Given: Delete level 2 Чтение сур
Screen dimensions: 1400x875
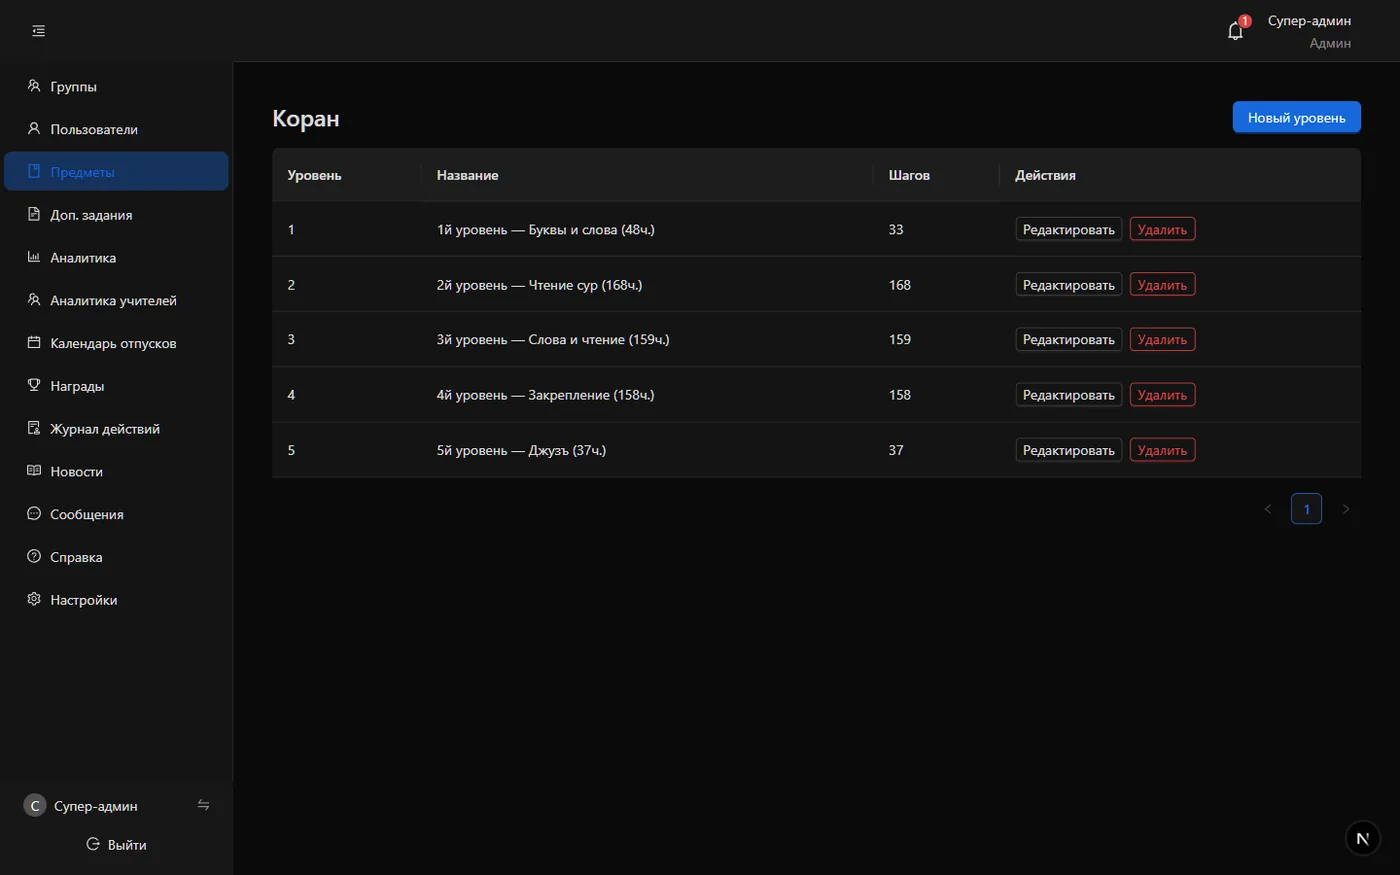Looking at the screenshot, I should tap(1162, 284).
